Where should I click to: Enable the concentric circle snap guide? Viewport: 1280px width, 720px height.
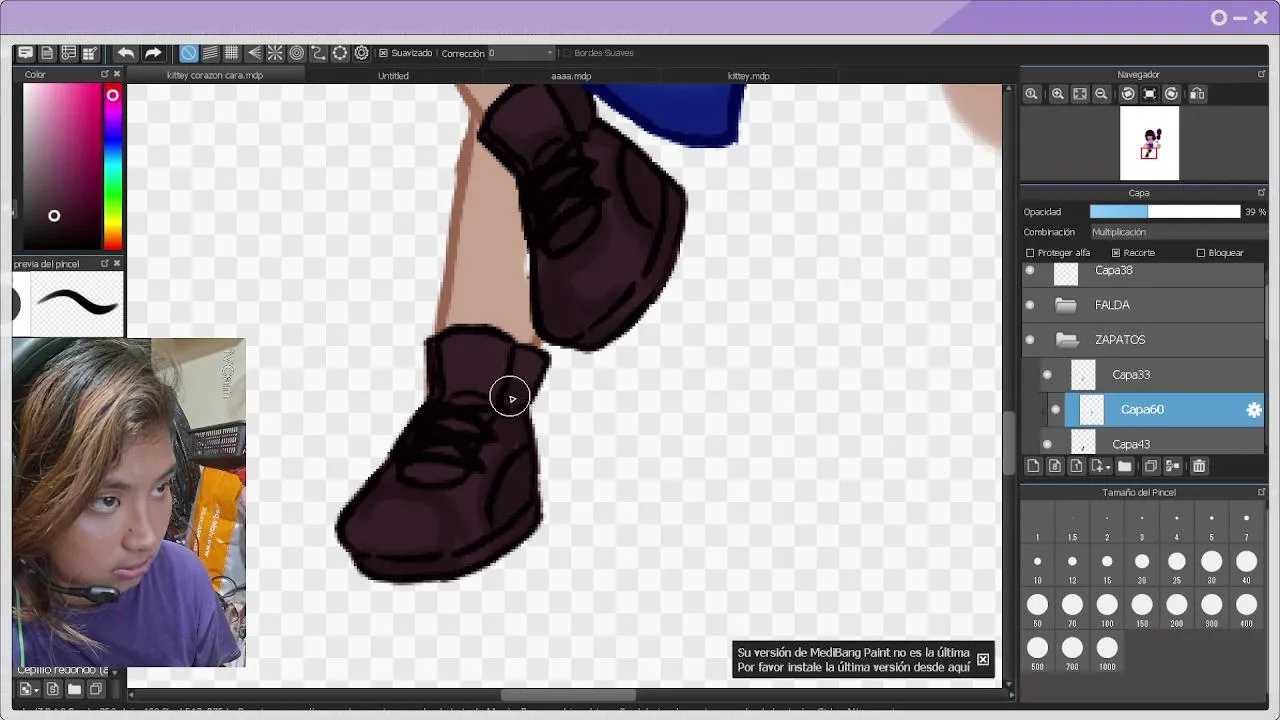tap(297, 53)
